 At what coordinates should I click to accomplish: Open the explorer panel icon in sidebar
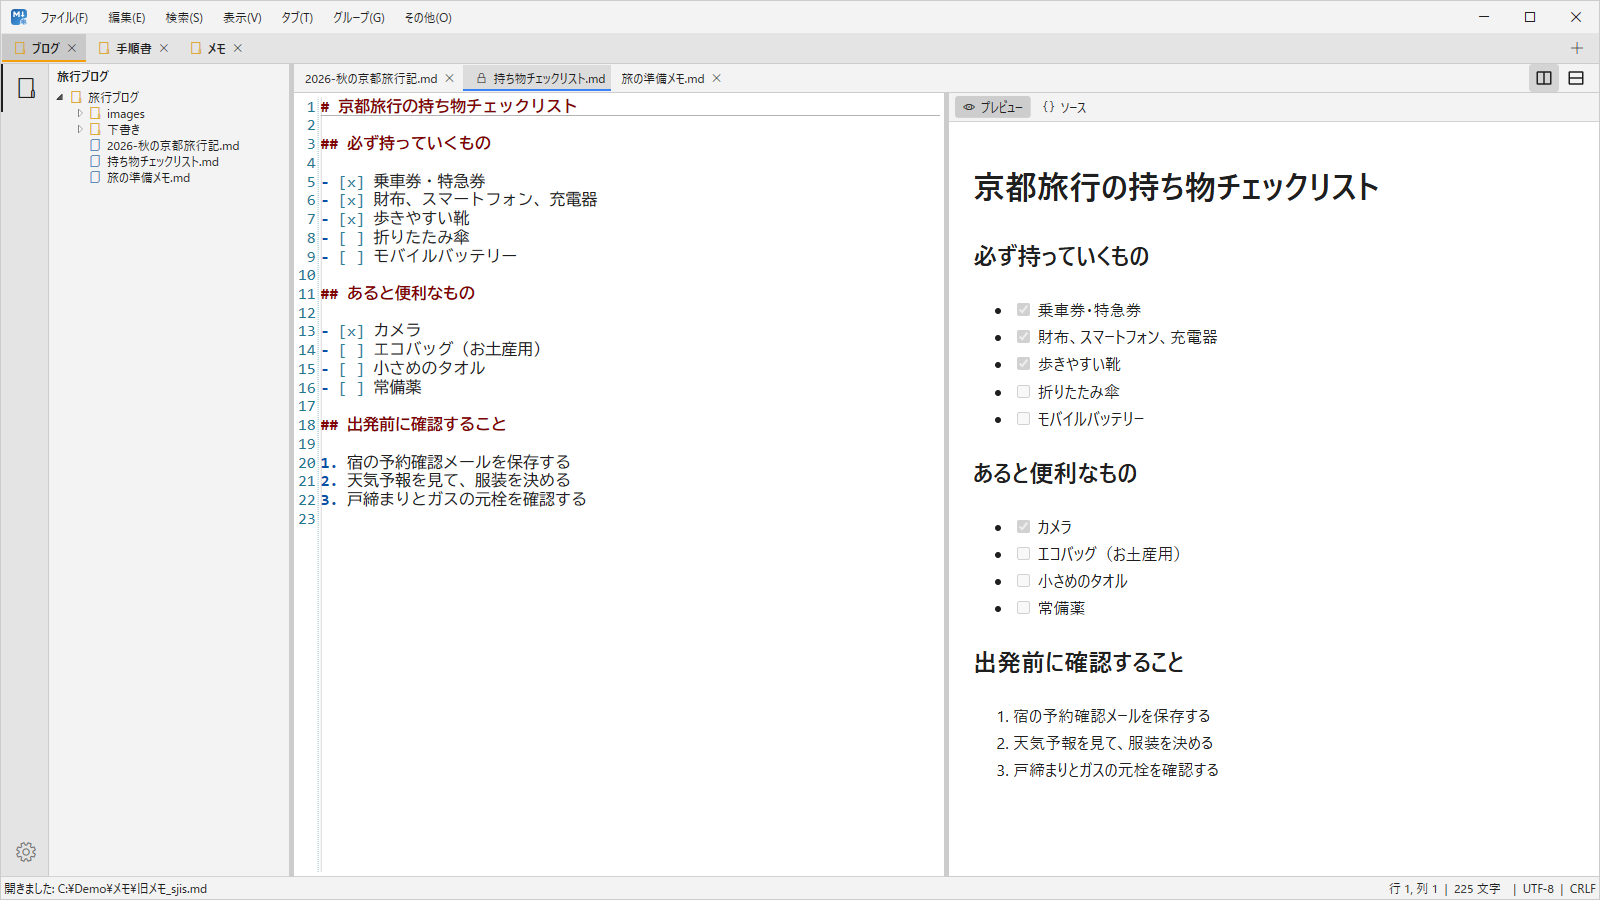[26, 88]
